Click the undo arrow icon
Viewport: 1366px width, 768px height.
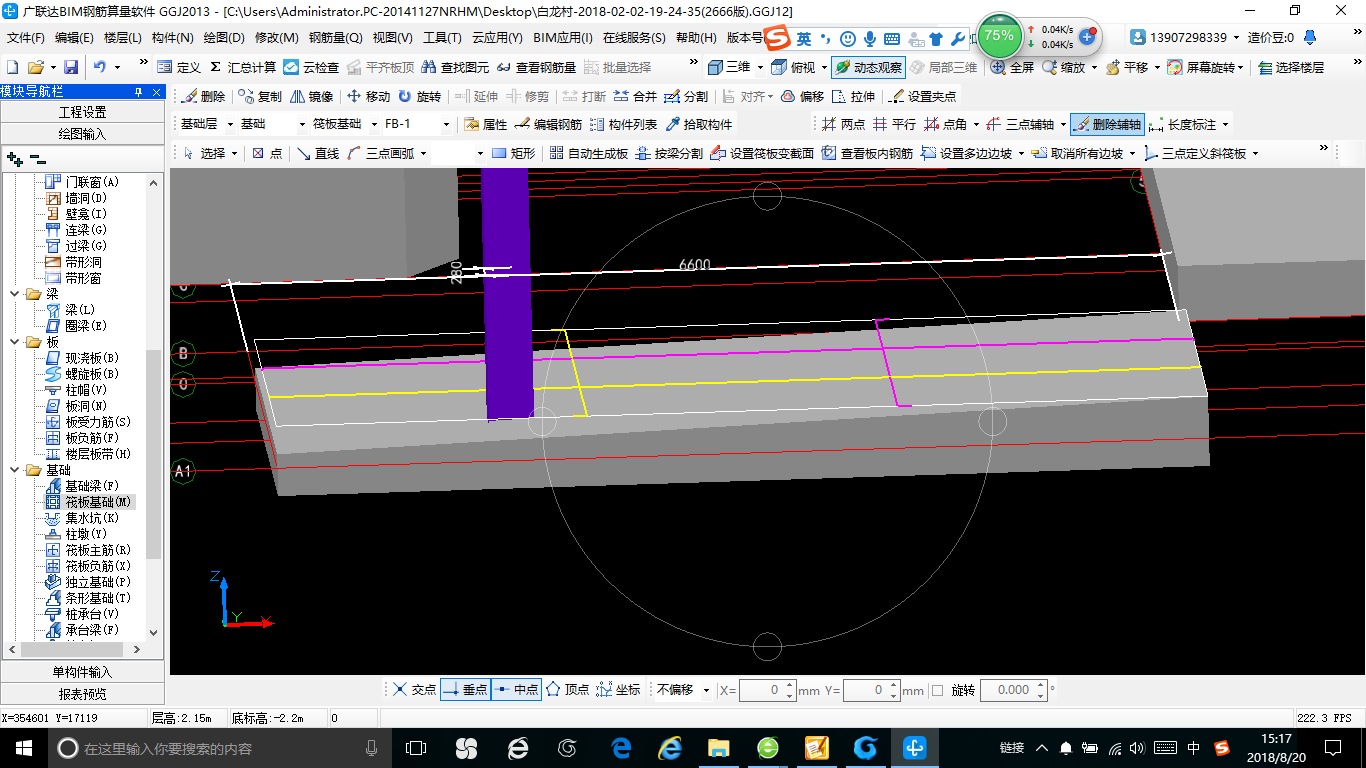coord(100,67)
